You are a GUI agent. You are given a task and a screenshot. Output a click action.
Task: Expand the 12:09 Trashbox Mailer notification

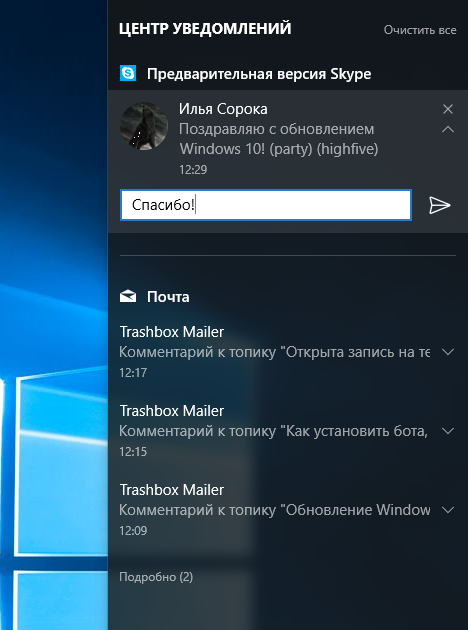pos(448,510)
